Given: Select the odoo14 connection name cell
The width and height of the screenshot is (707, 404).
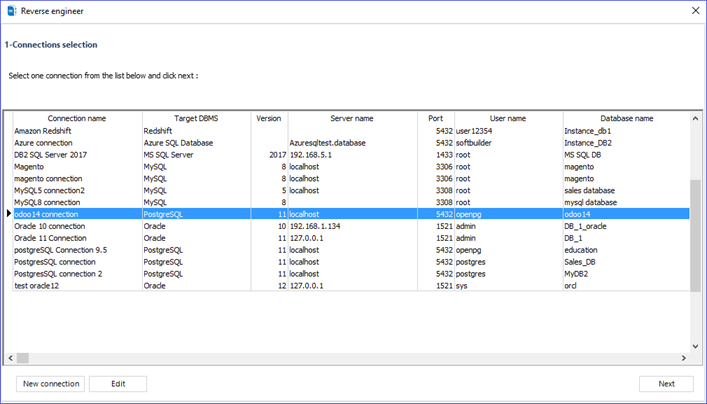Looking at the screenshot, I should click(77, 214).
